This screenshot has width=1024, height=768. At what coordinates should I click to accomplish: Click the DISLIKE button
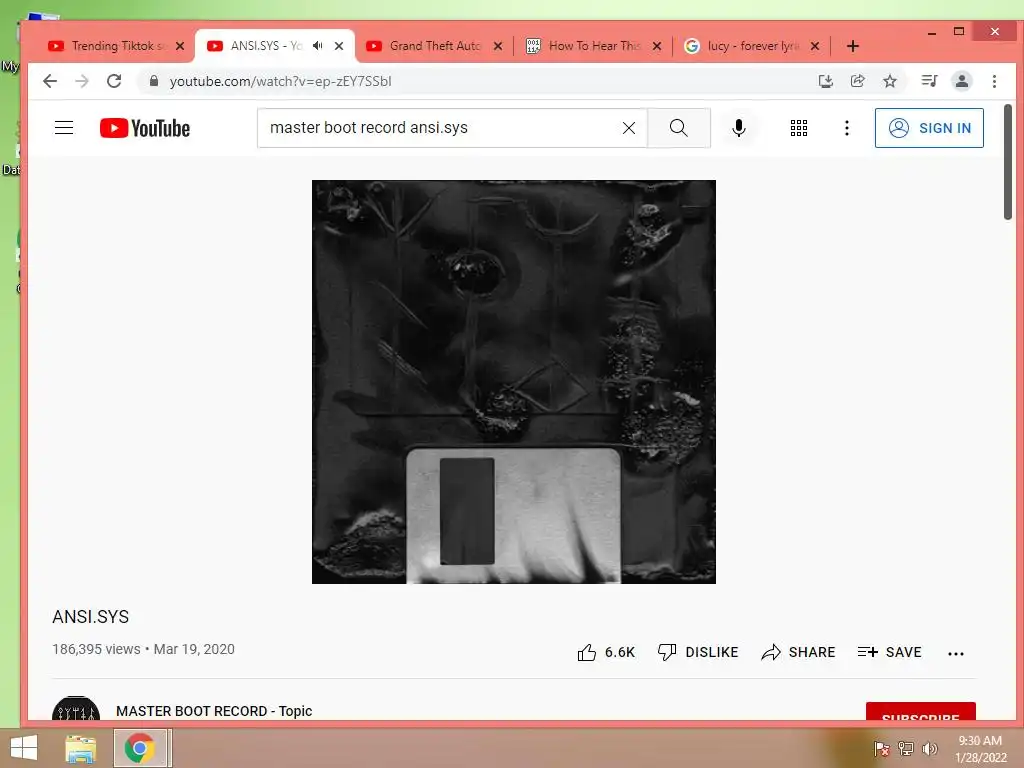pos(698,652)
